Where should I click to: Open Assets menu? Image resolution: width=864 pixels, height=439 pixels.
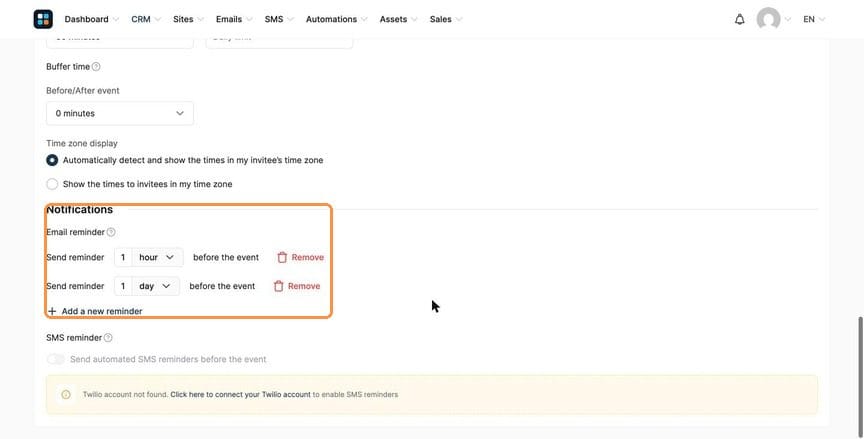pos(398,19)
